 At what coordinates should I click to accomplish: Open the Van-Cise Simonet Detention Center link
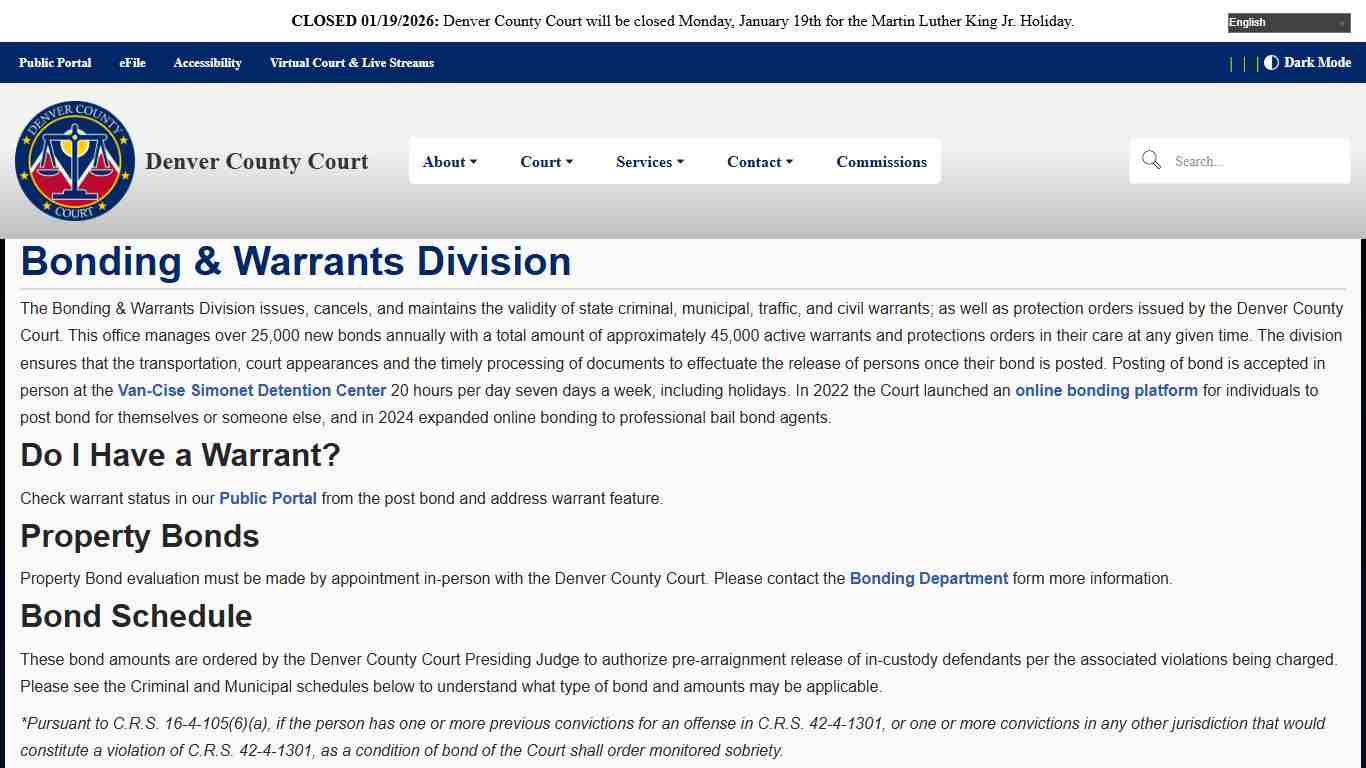point(251,390)
